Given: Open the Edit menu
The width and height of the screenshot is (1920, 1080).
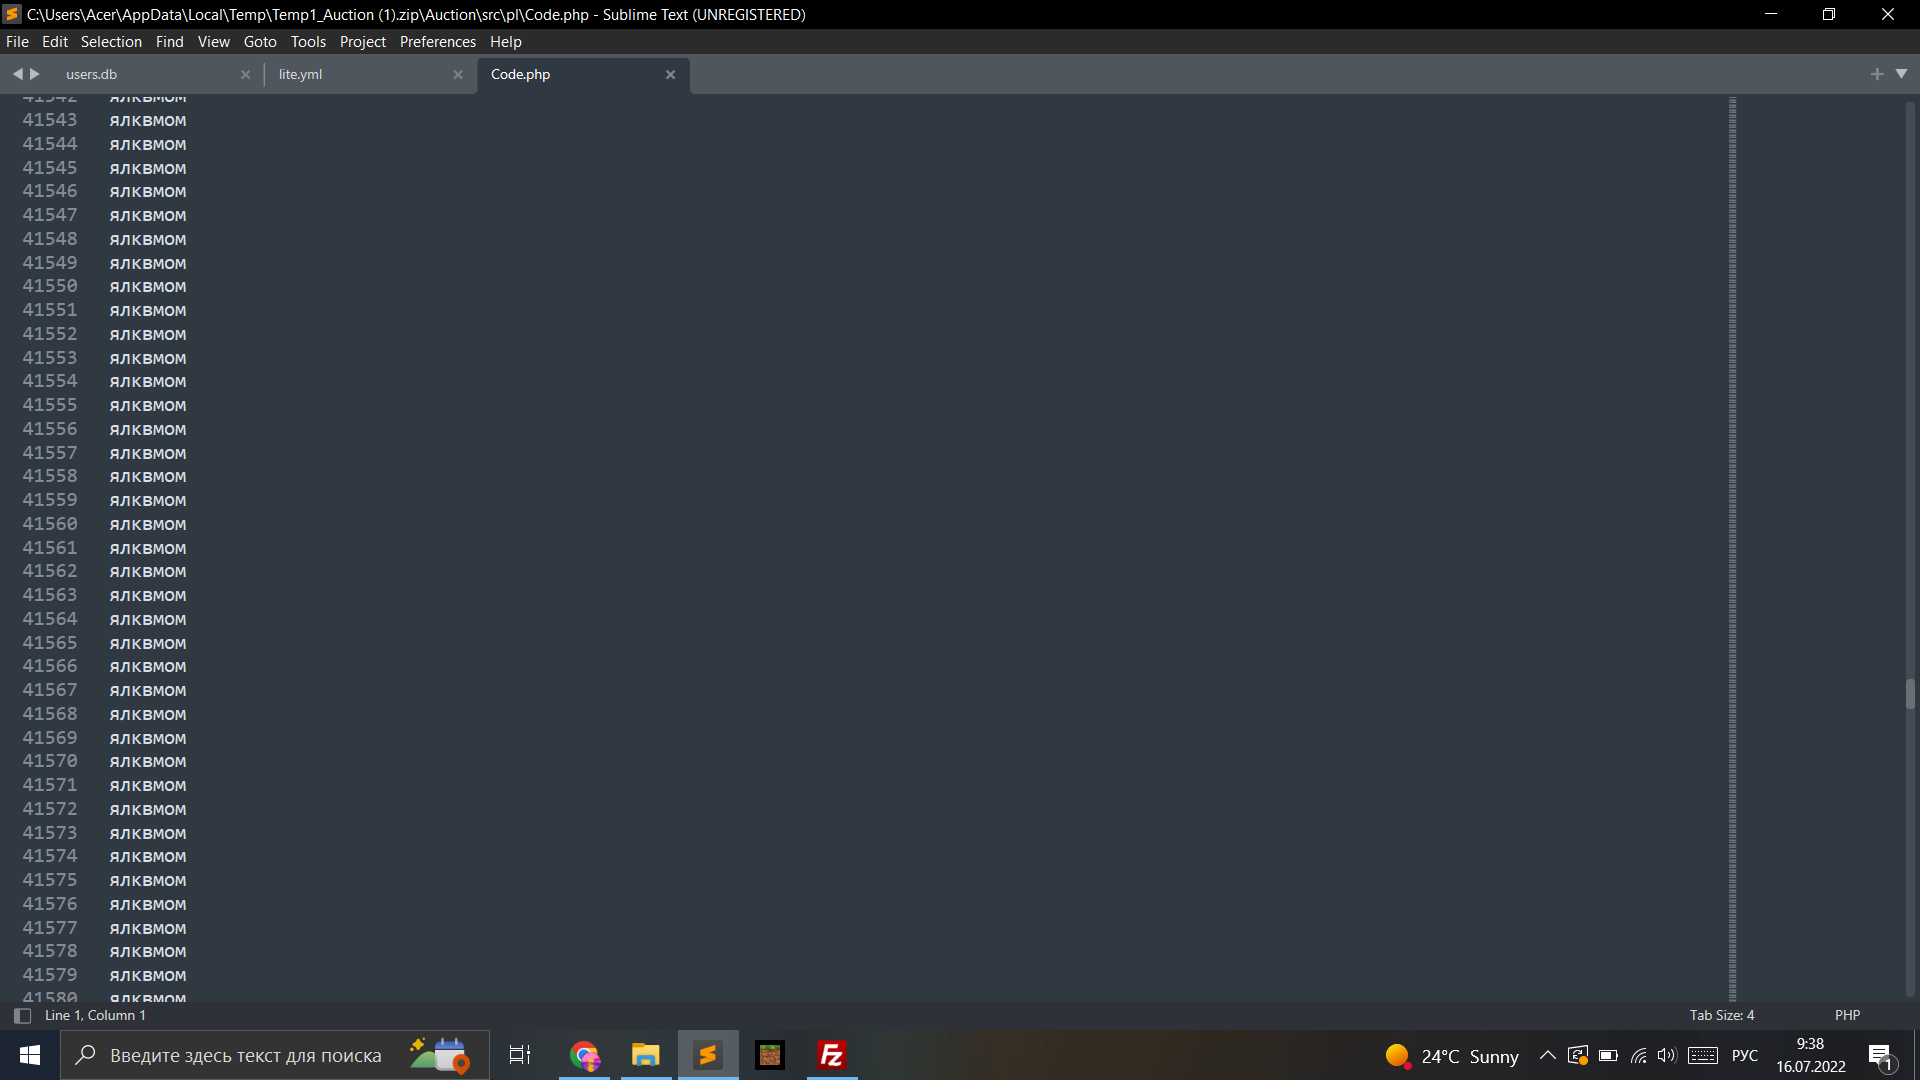Looking at the screenshot, I should [55, 42].
